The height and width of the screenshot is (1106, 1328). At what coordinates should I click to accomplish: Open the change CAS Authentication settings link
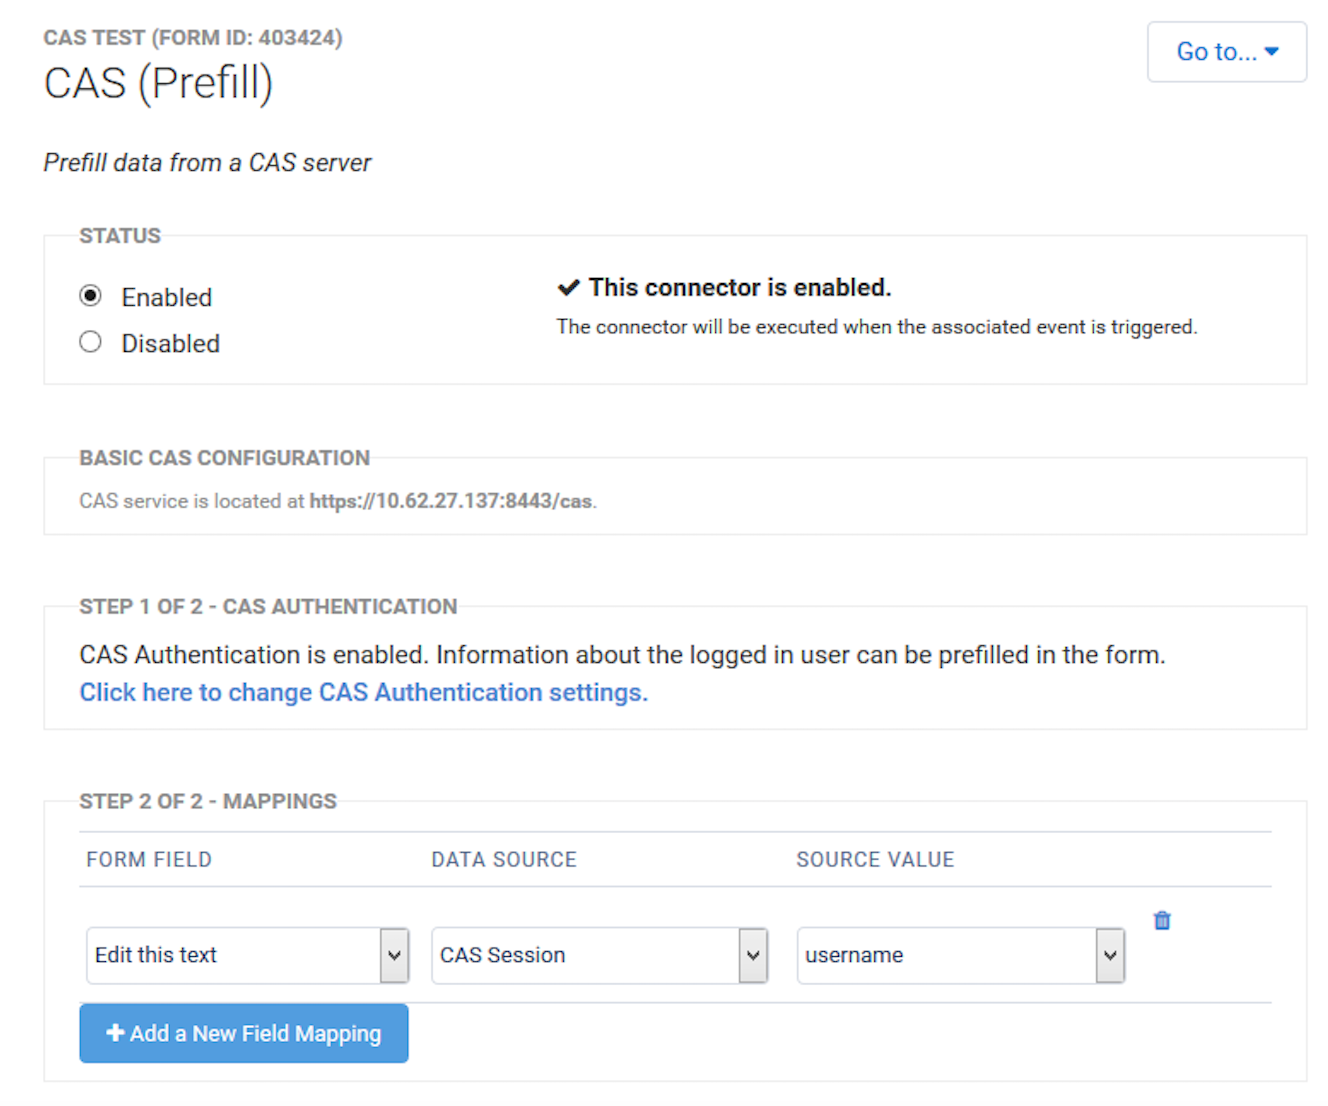[364, 692]
